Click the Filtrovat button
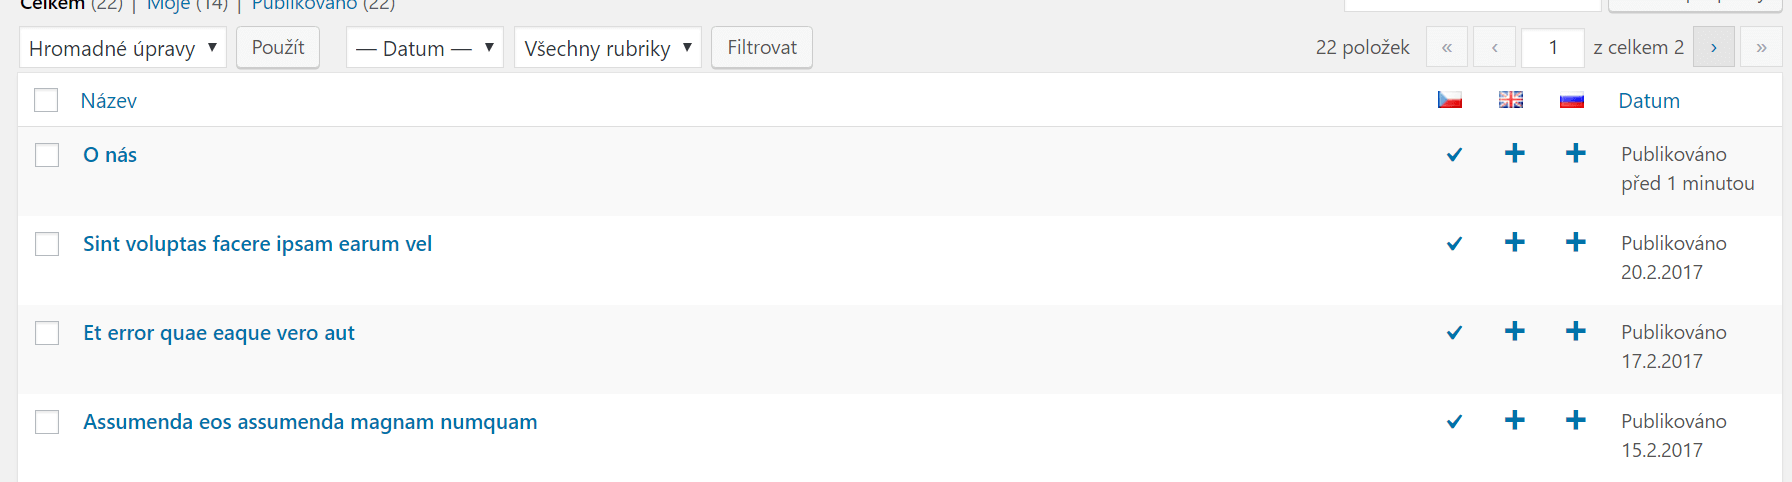Image resolution: width=1792 pixels, height=482 pixels. pyautogui.click(x=762, y=47)
